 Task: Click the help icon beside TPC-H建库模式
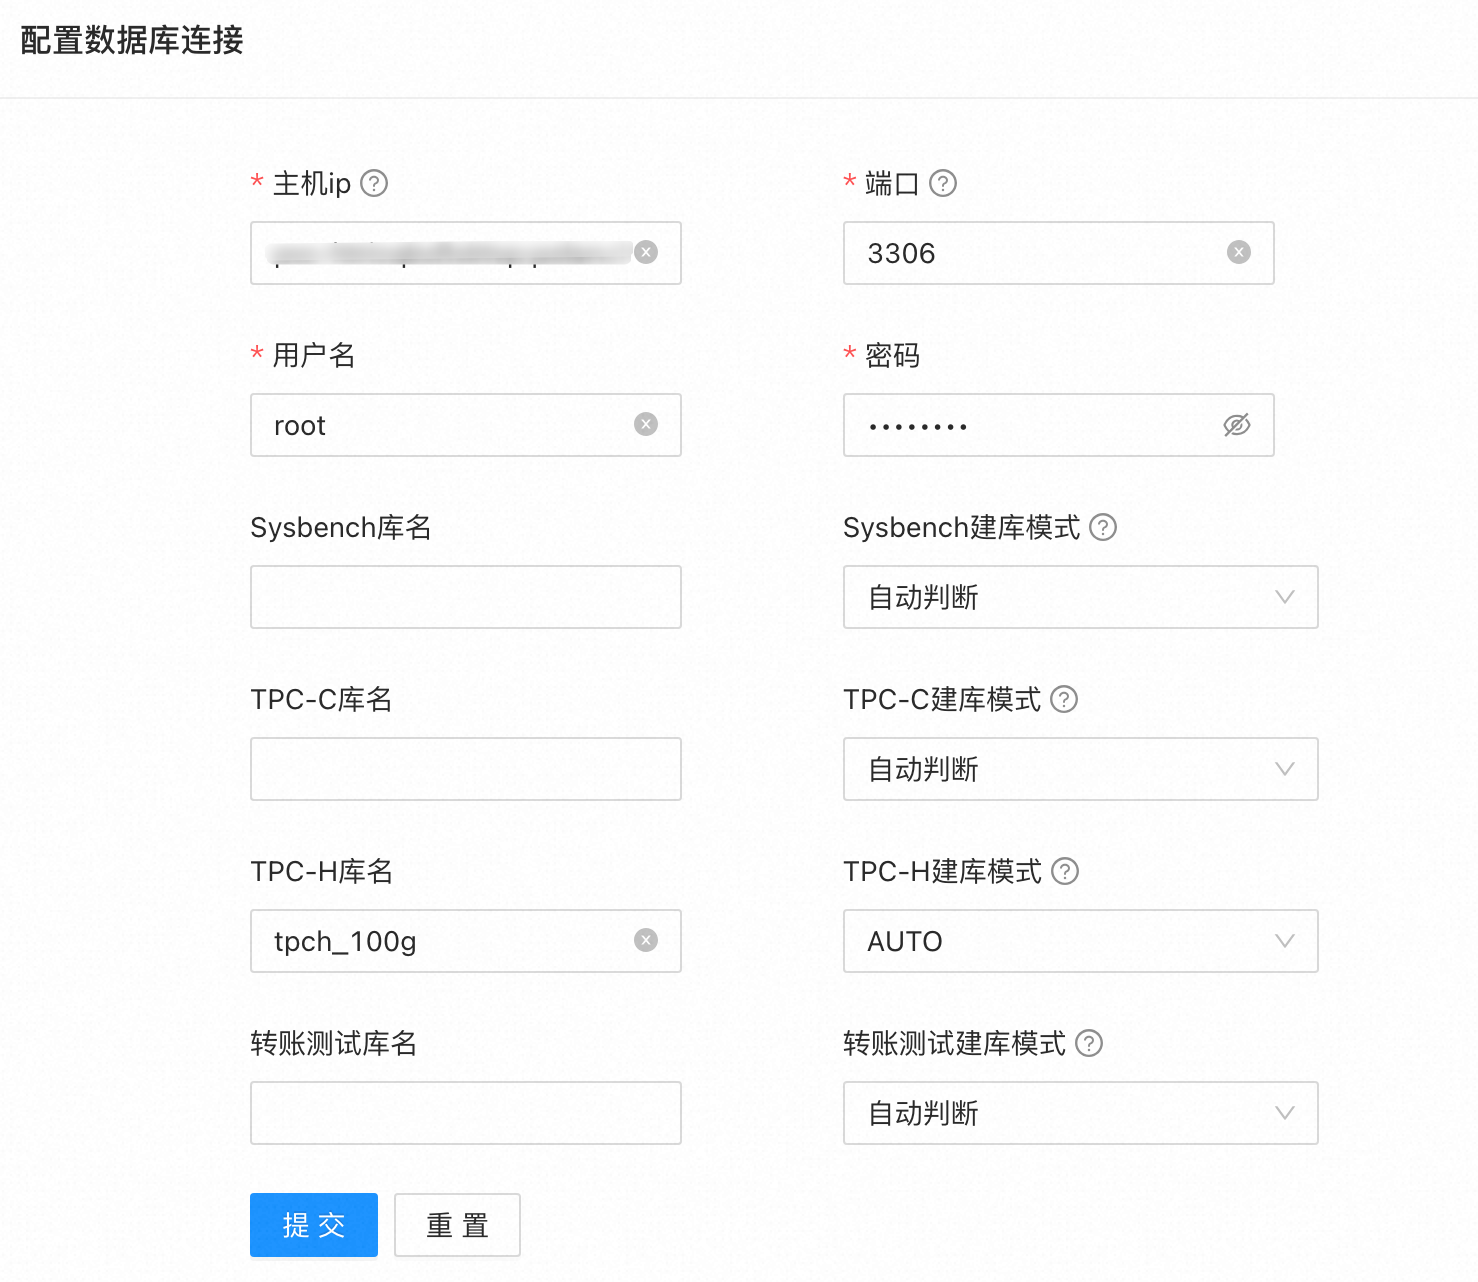coord(1066,871)
